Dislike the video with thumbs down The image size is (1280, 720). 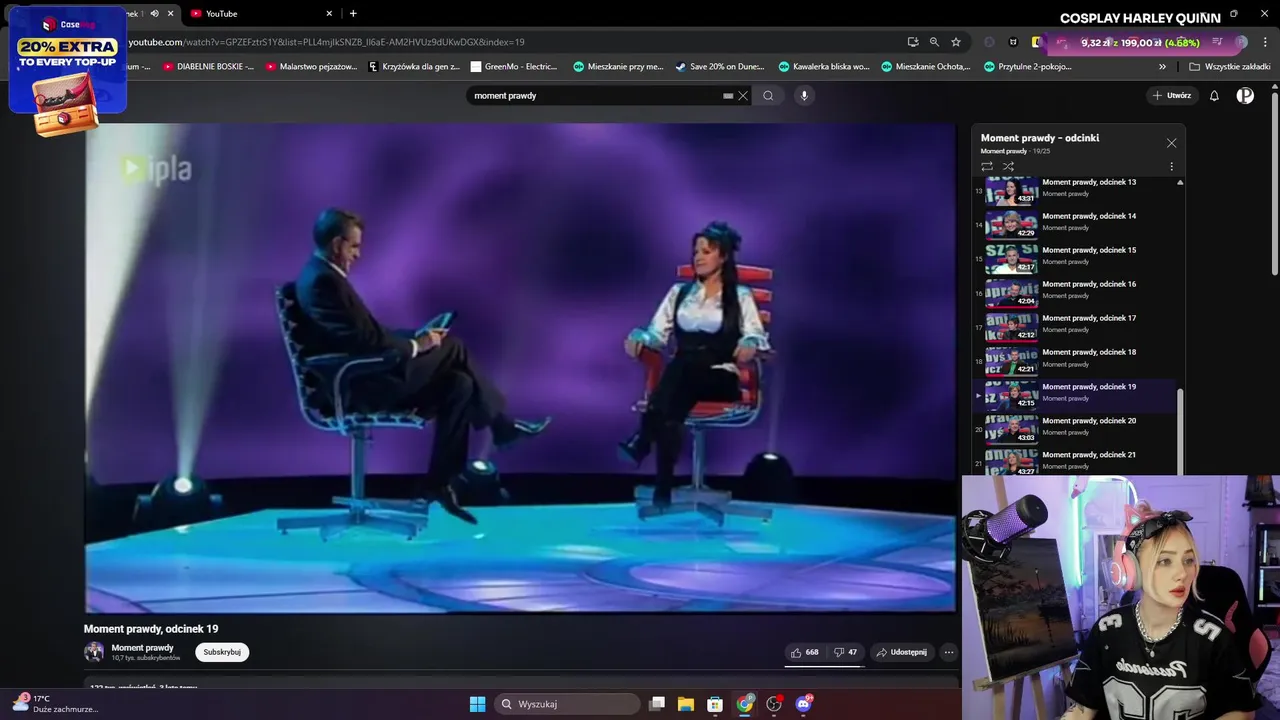(845, 652)
